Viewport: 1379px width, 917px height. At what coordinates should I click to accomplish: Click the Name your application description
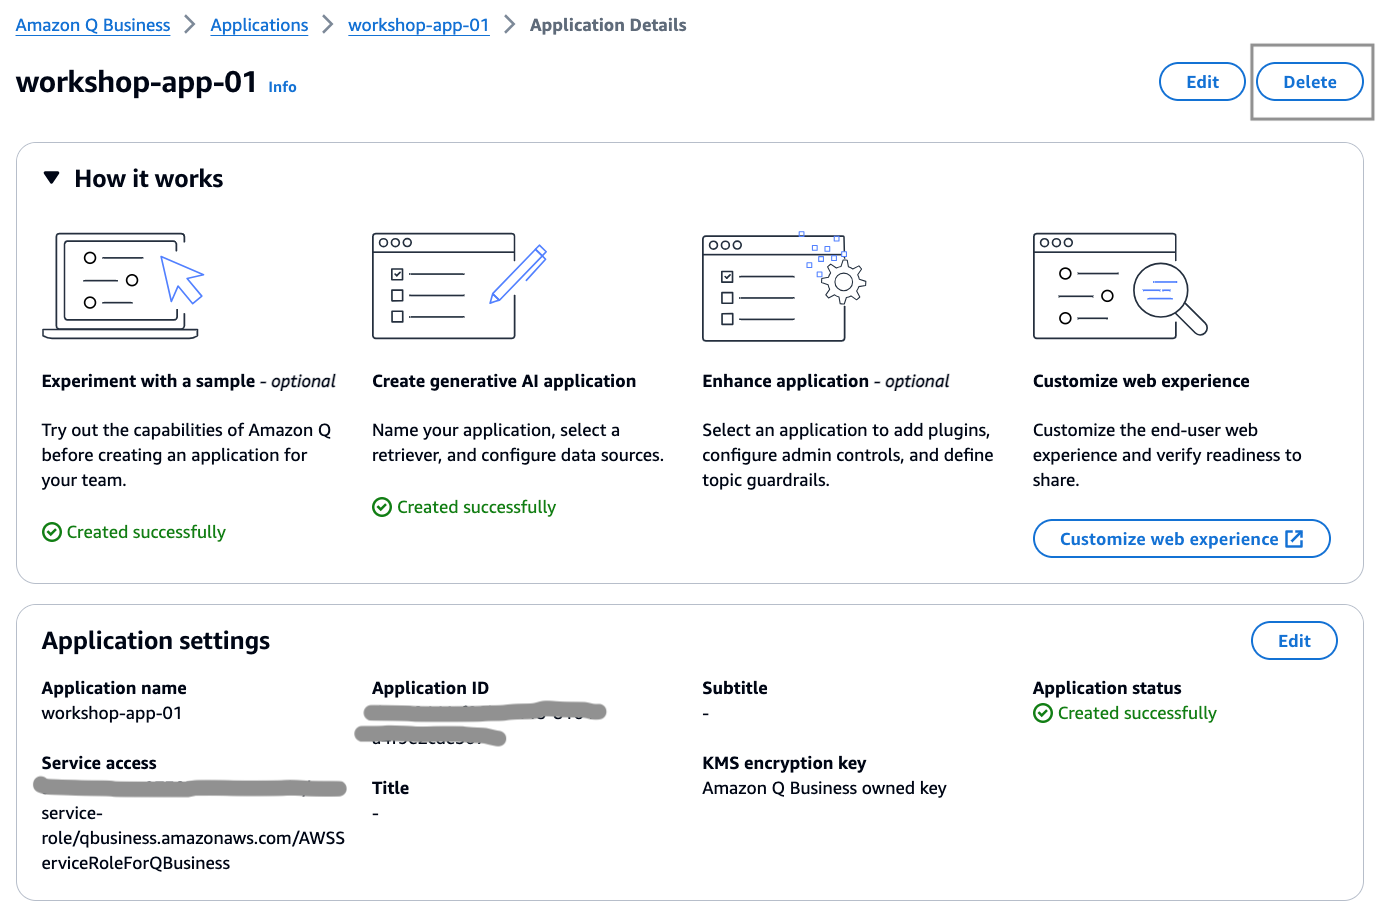pyautogui.click(x=518, y=443)
